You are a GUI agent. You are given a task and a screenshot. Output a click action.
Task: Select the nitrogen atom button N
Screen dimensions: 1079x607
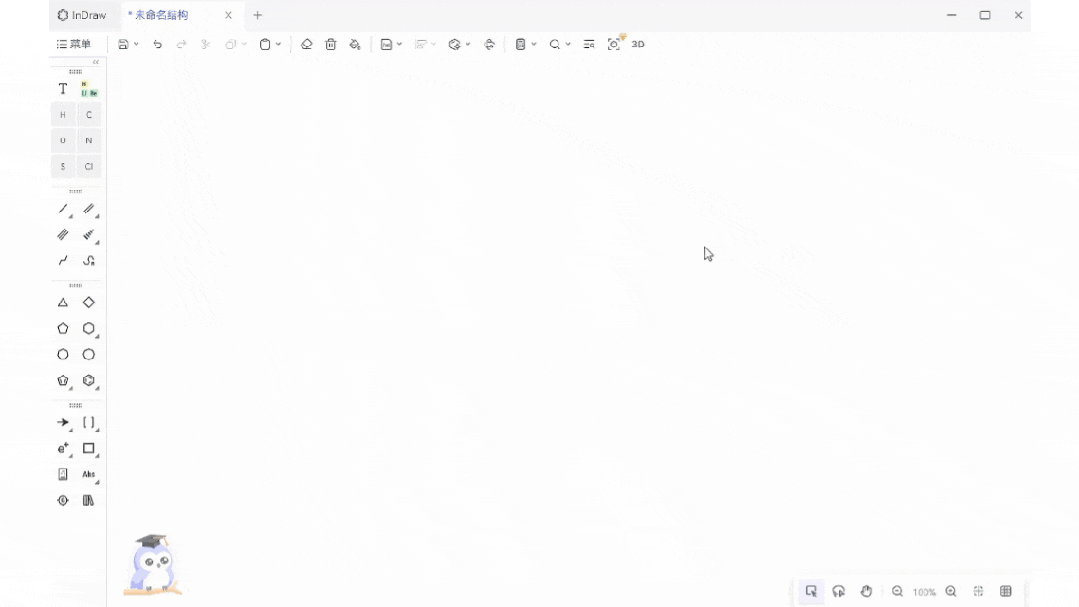pos(89,140)
